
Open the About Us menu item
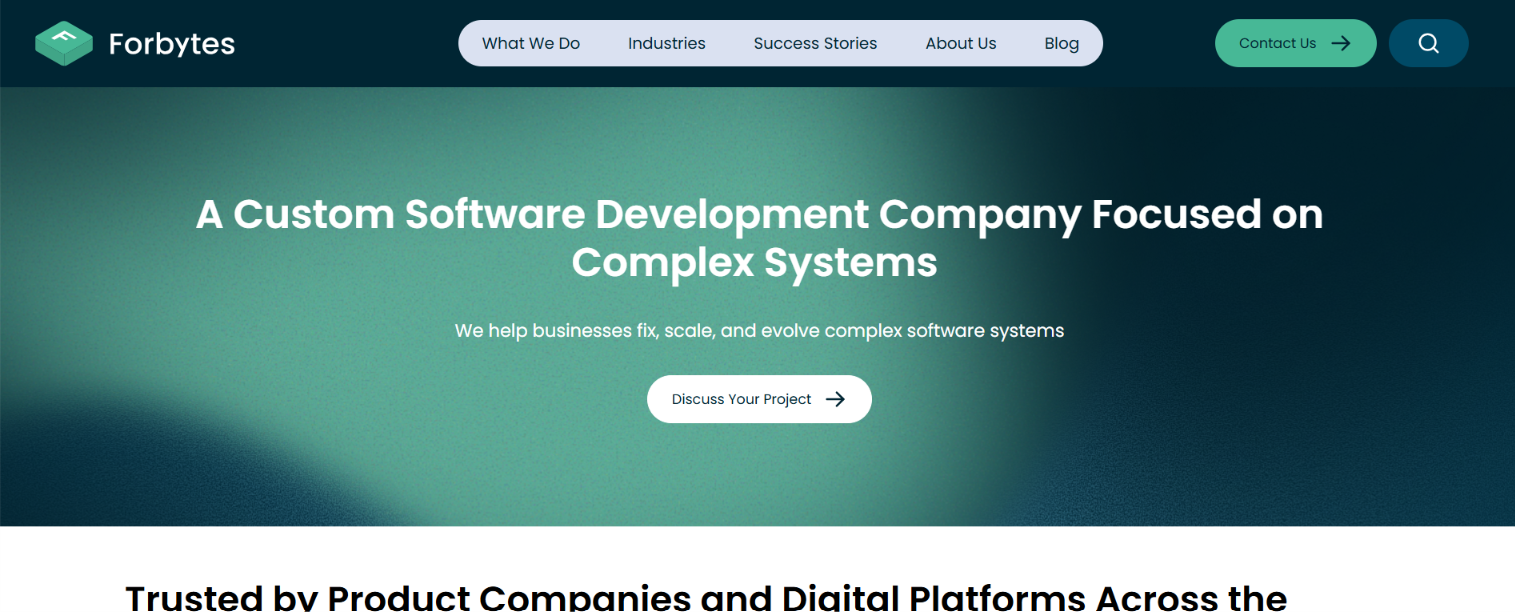coord(961,43)
